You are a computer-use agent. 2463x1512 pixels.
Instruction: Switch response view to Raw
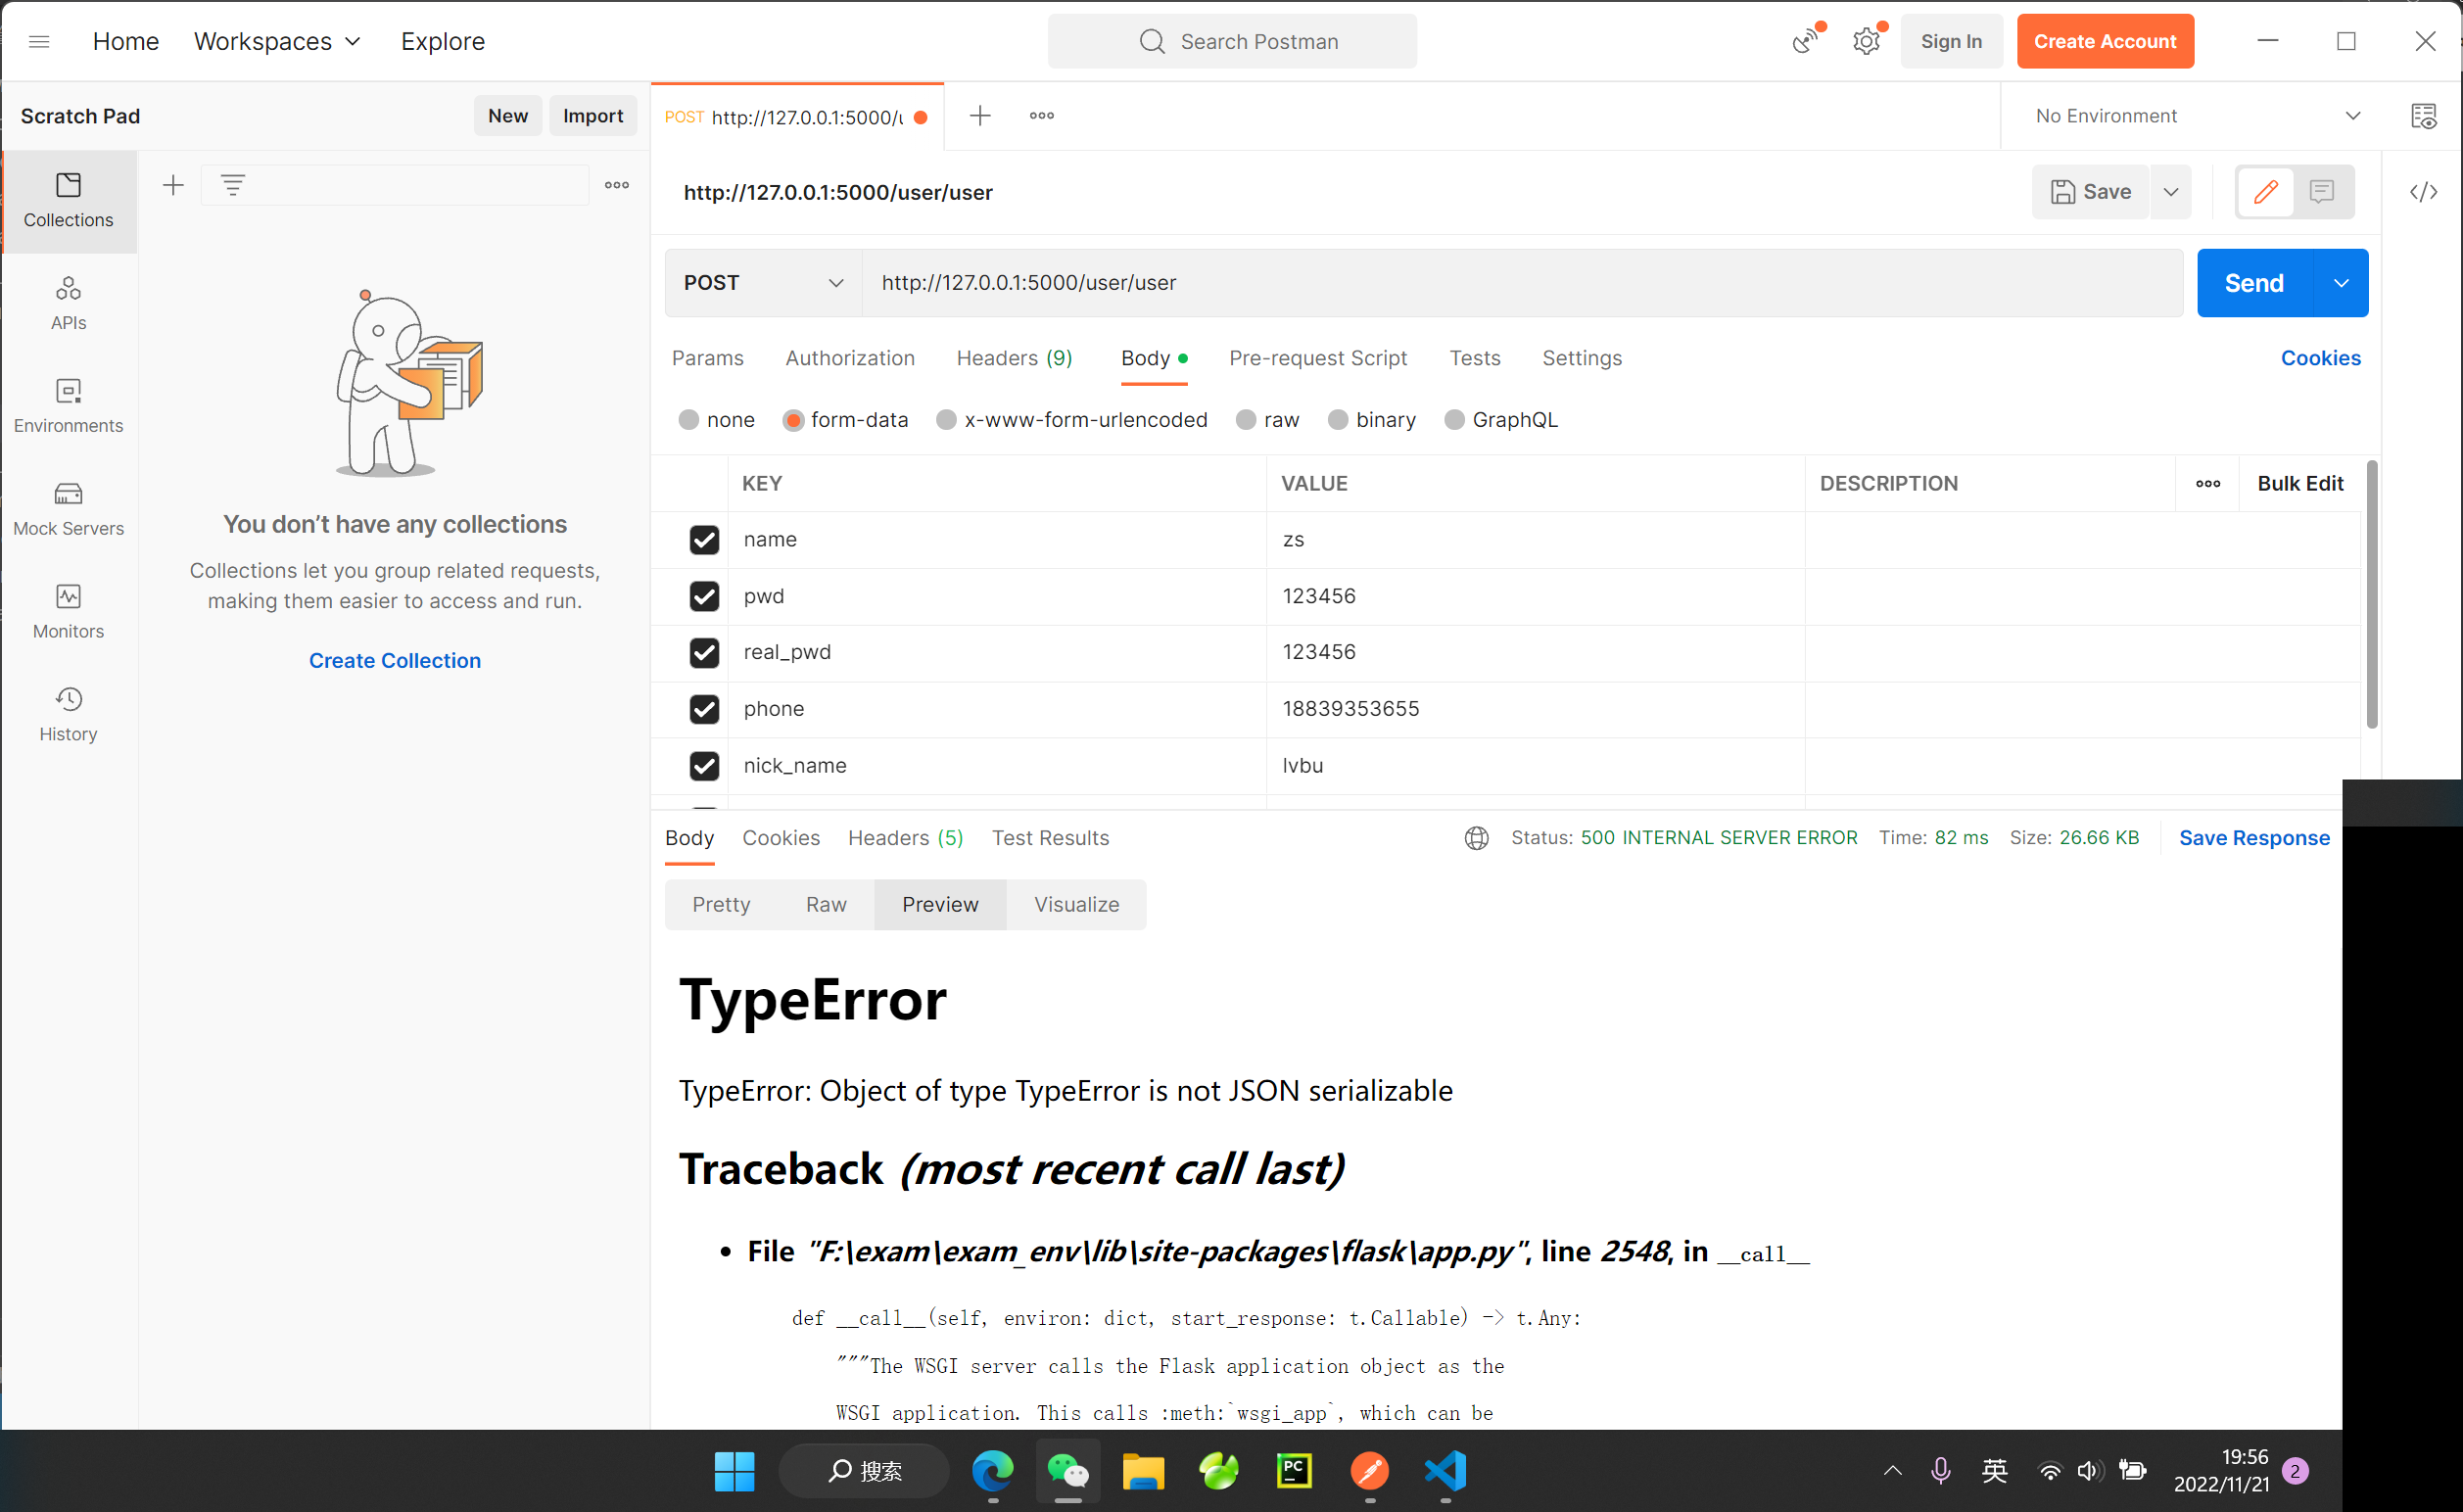[826, 904]
